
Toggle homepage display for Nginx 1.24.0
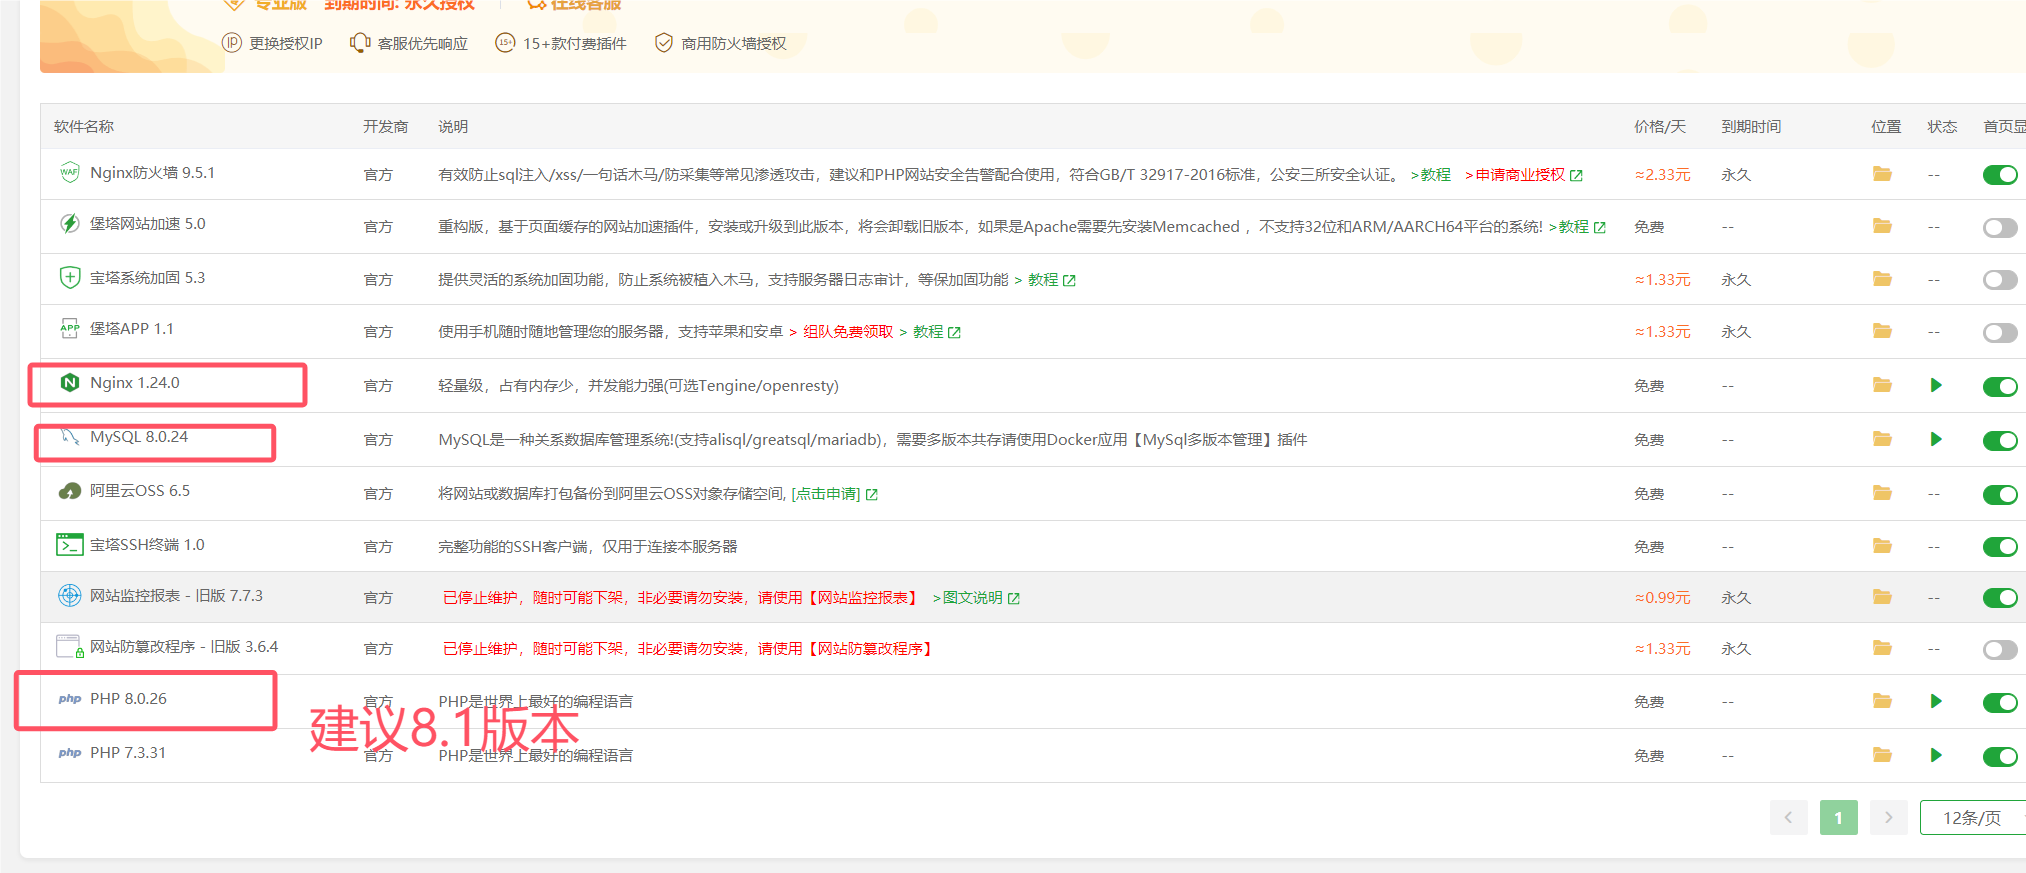pos(2000,386)
